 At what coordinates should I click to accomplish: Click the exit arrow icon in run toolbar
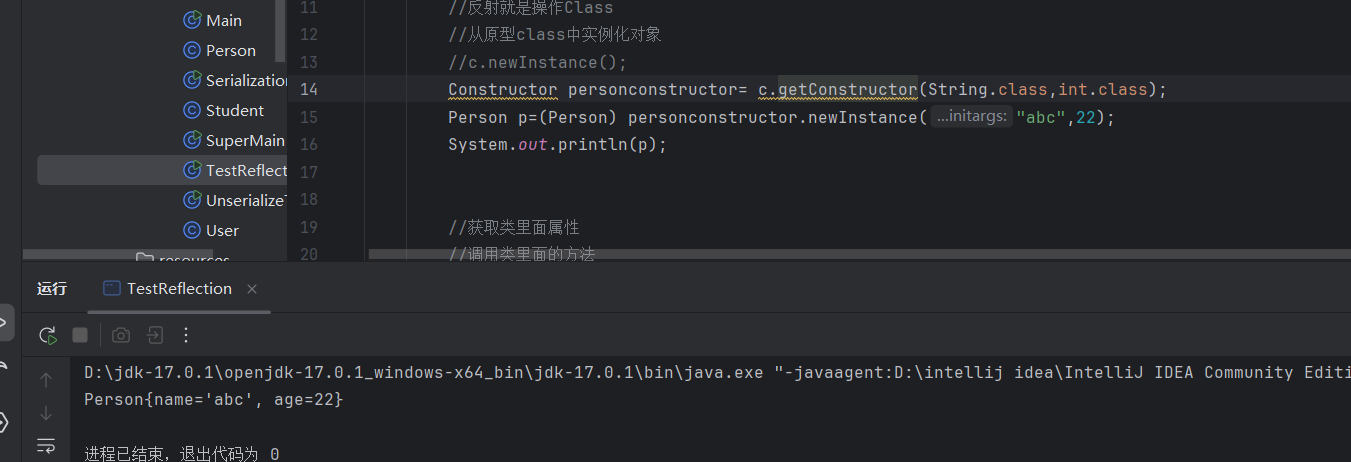155,335
